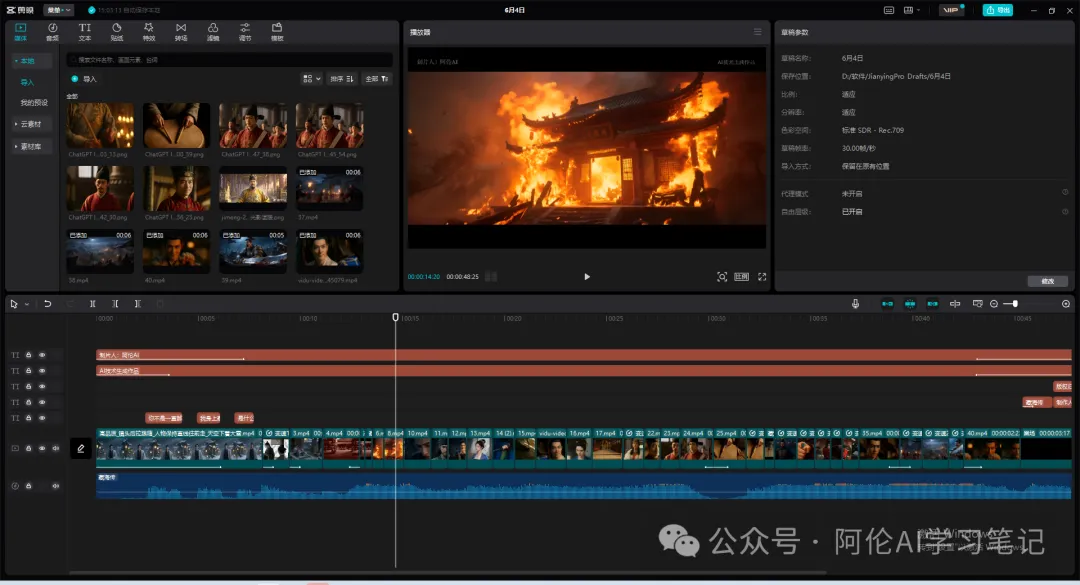Lock the 制片人：阿伦AI text track

coord(29,356)
